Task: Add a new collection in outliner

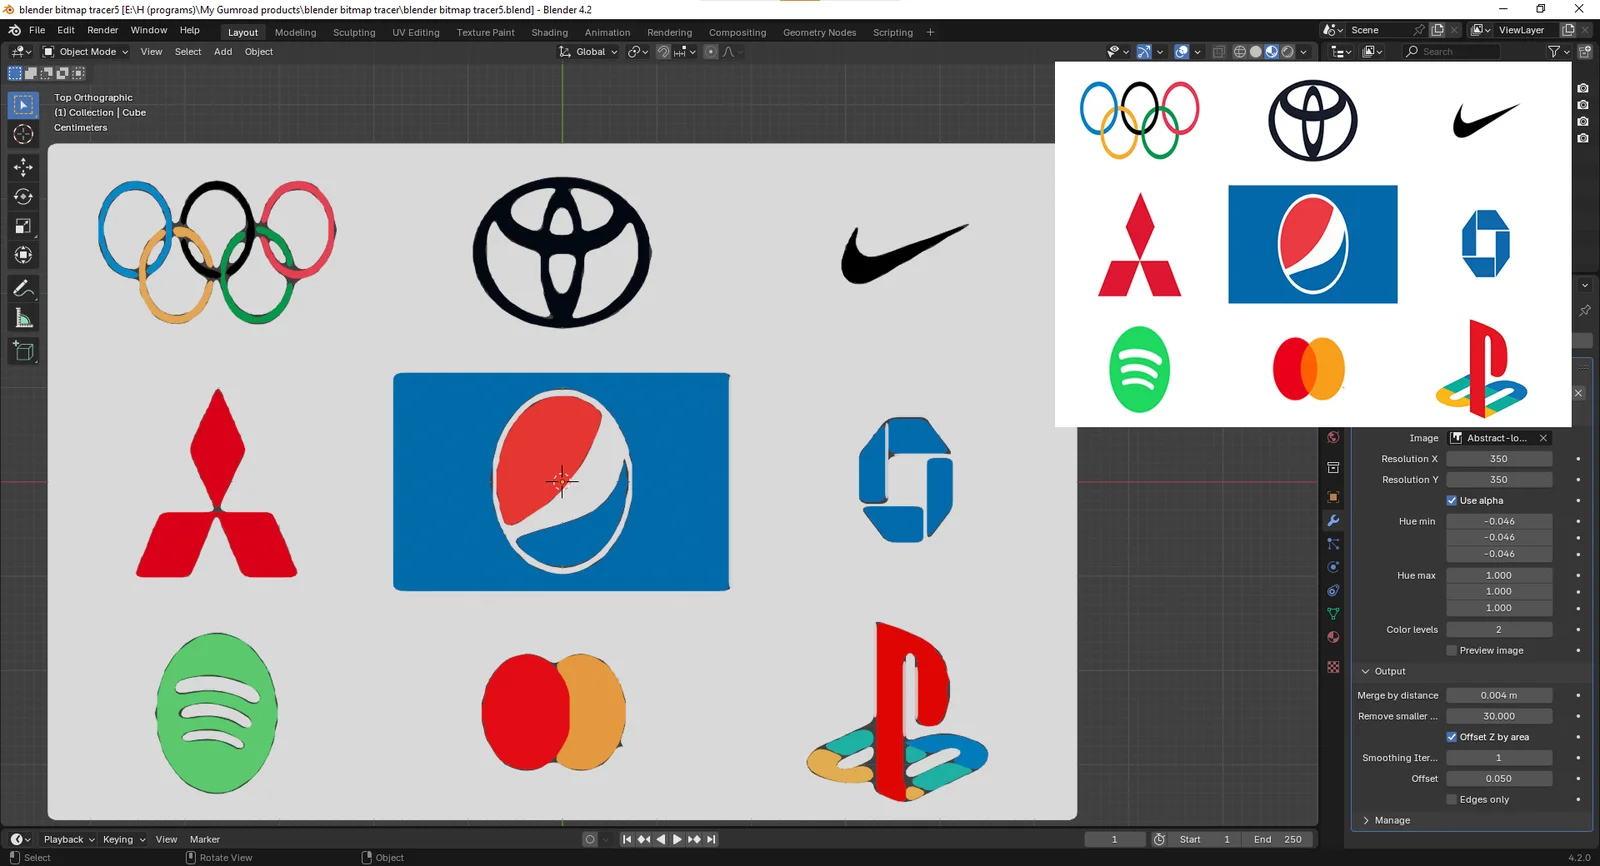Action: point(1585,52)
